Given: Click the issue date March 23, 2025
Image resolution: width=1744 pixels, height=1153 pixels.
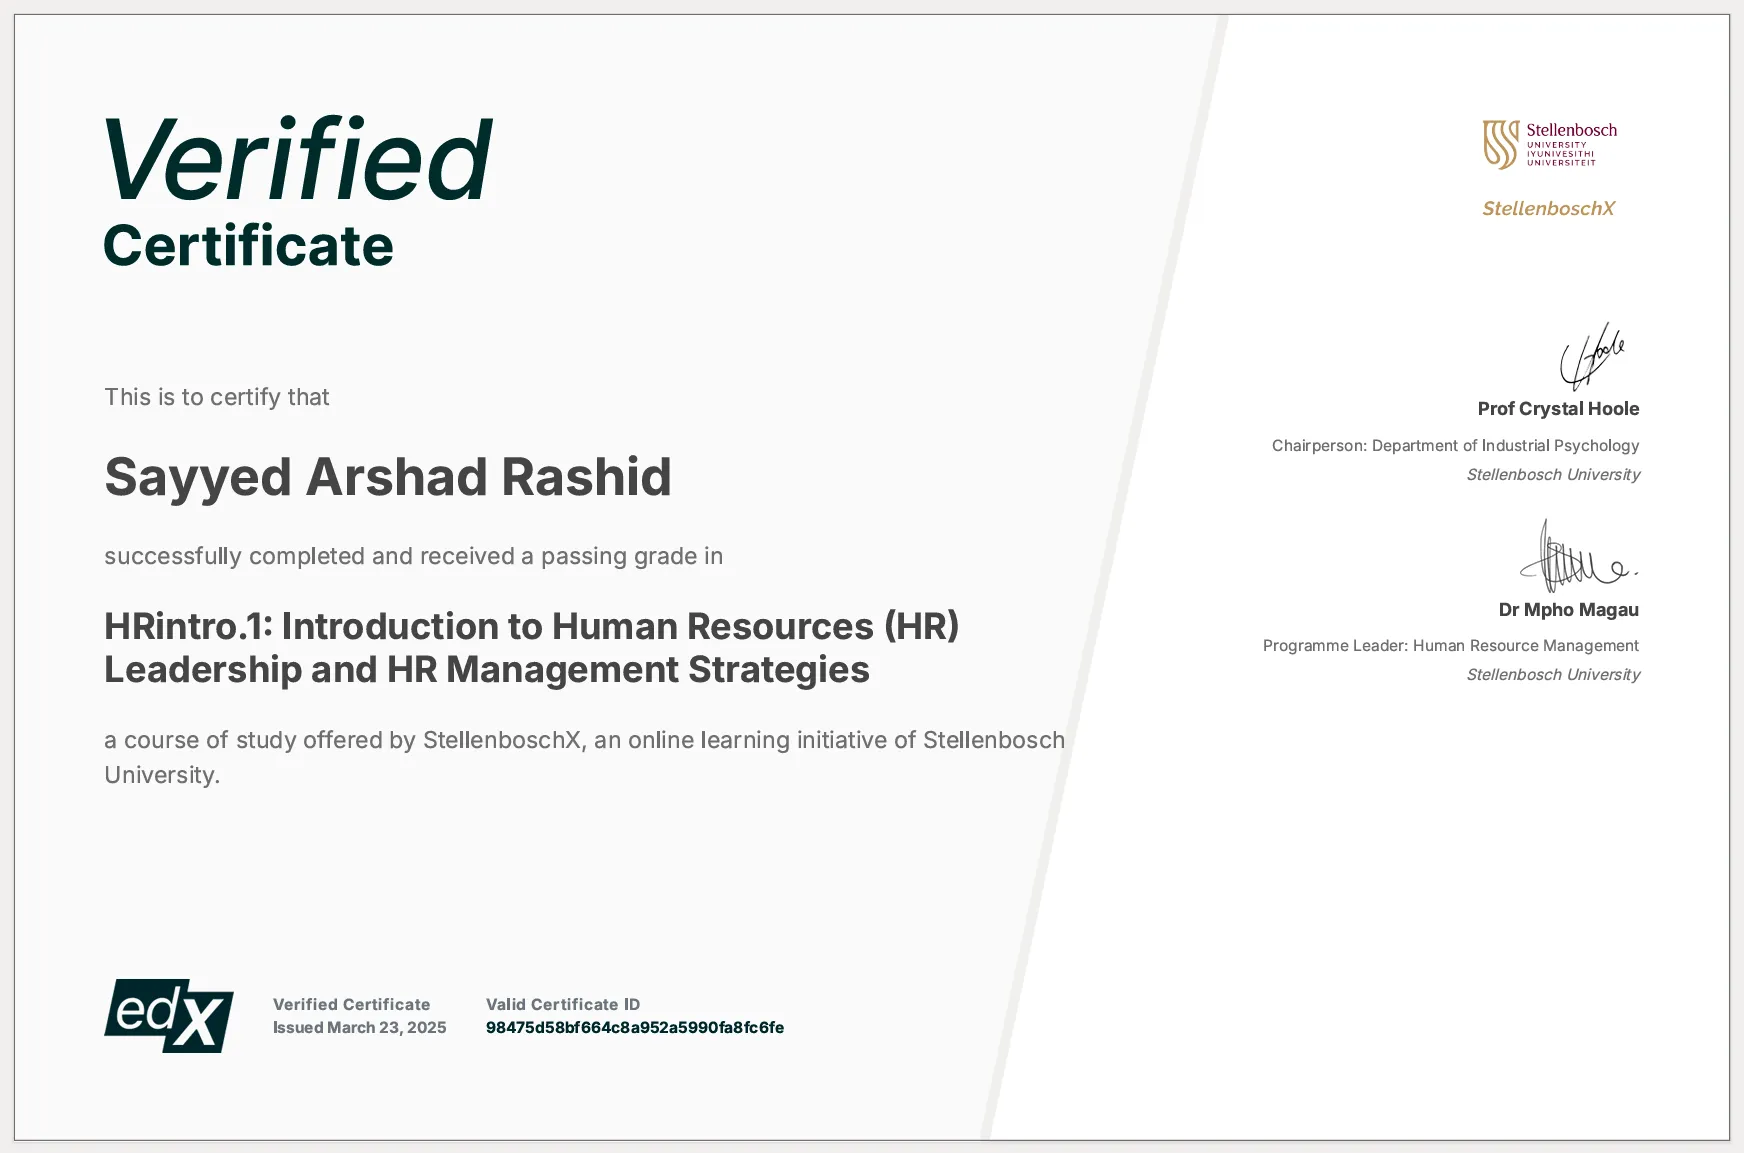Looking at the screenshot, I should (x=359, y=1026).
